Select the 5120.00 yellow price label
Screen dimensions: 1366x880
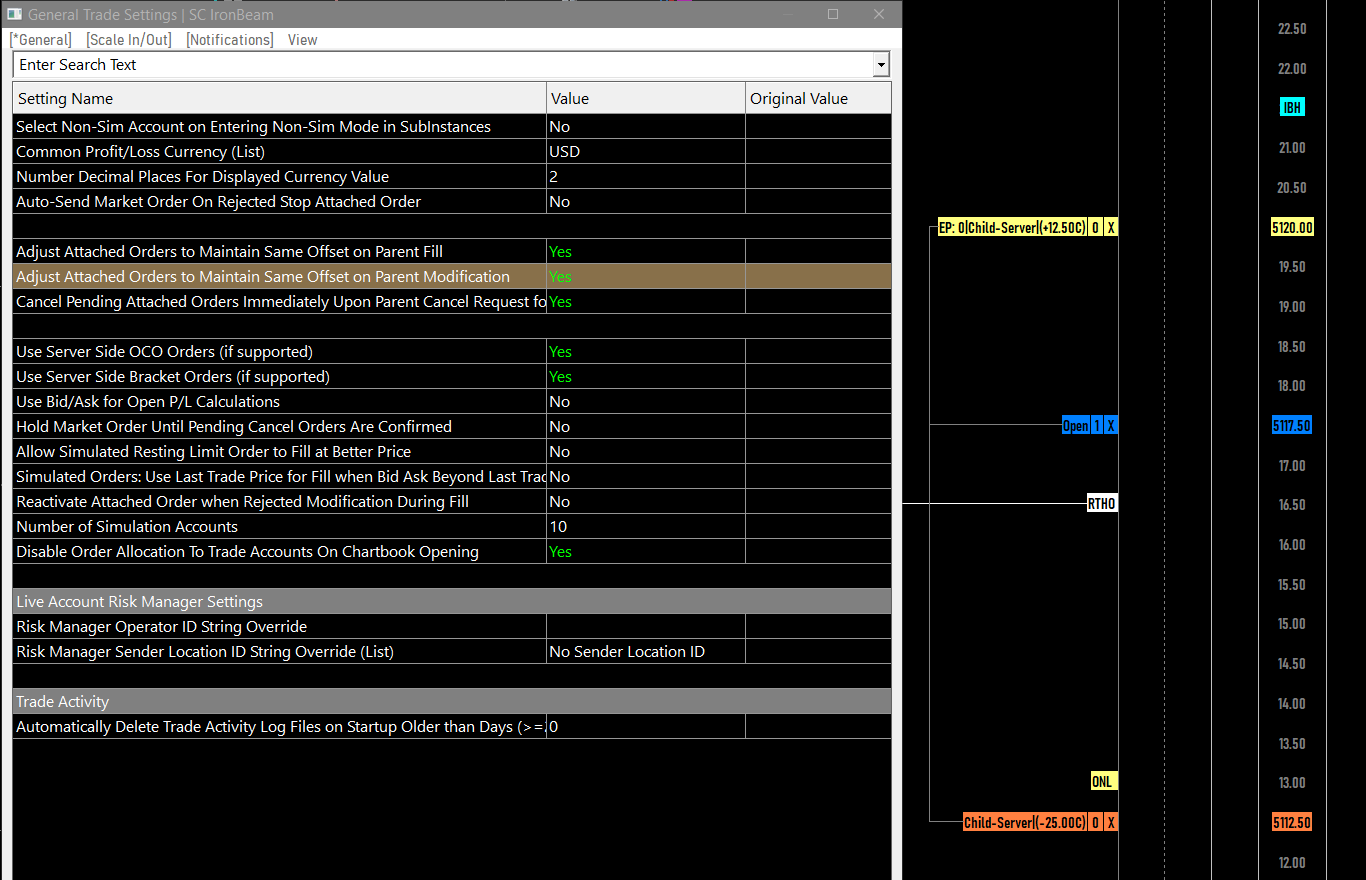click(x=1292, y=228)
